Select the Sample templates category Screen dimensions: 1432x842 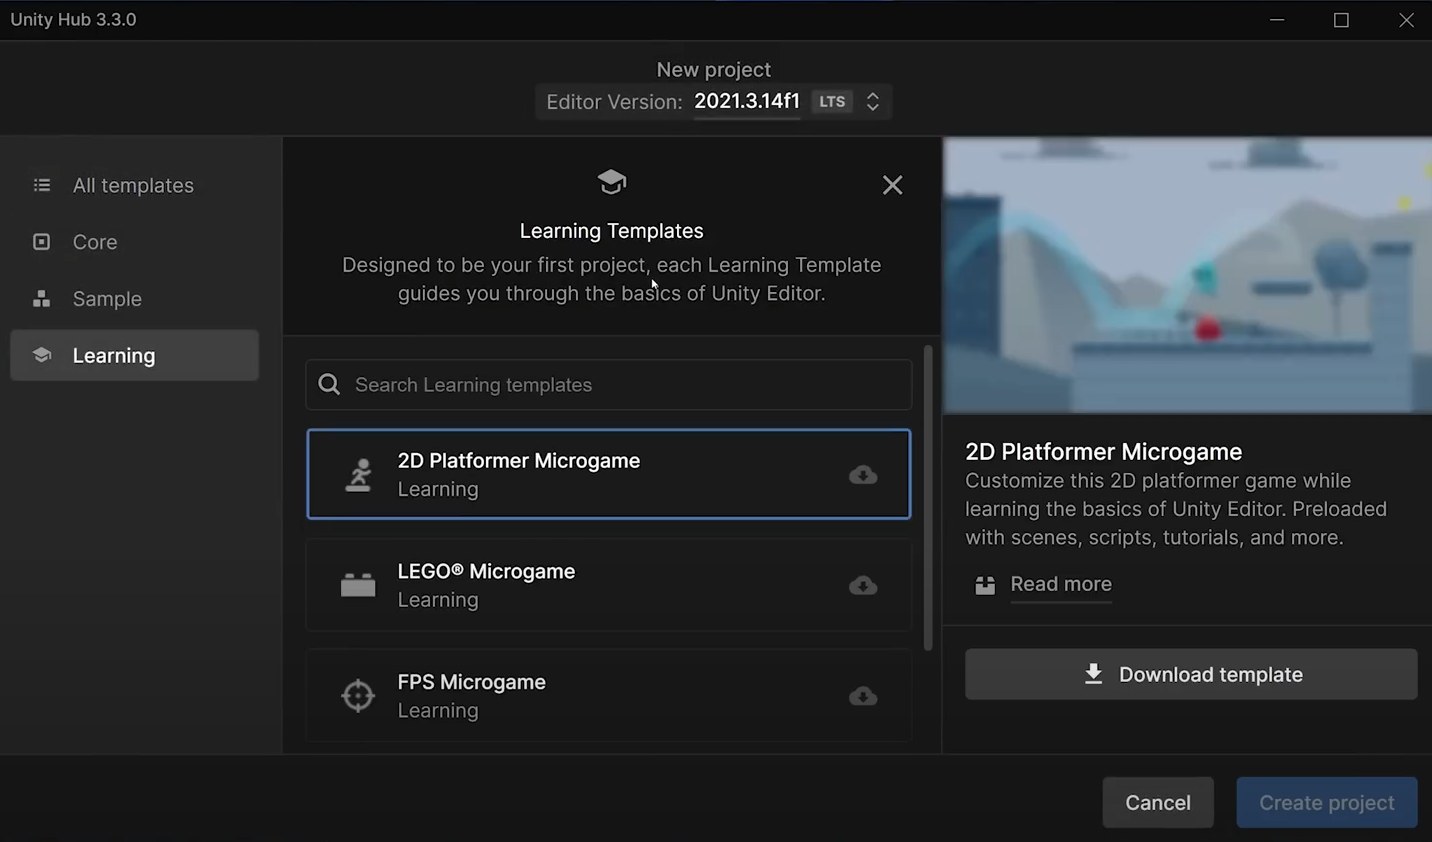(134, 299)
